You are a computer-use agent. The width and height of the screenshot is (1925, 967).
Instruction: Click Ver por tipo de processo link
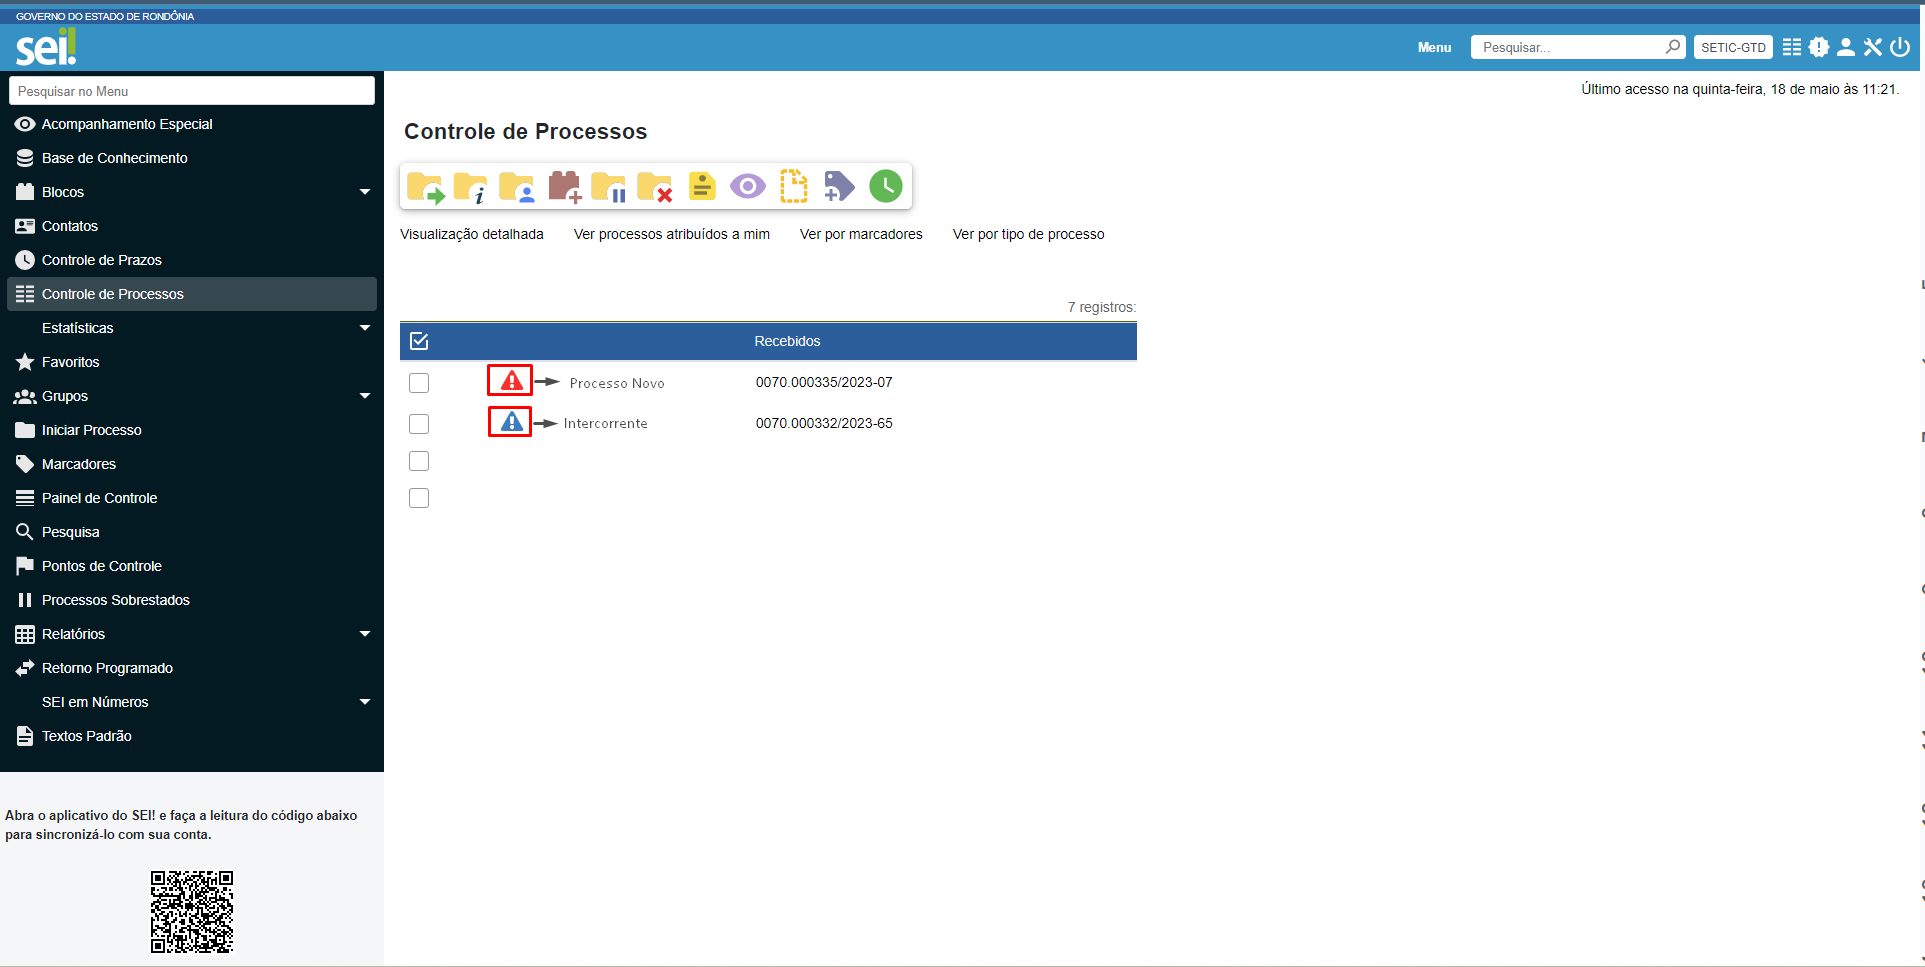(1028, 234)
